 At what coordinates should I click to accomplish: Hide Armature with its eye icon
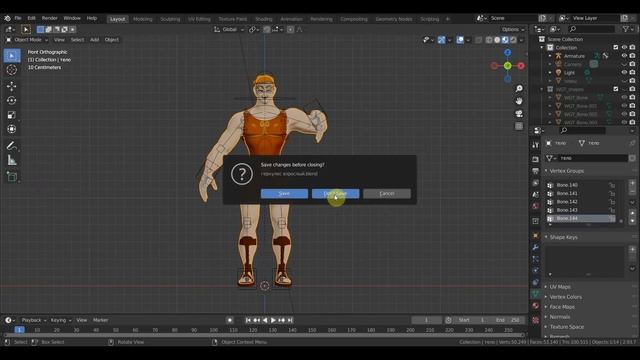click(624, 56)
